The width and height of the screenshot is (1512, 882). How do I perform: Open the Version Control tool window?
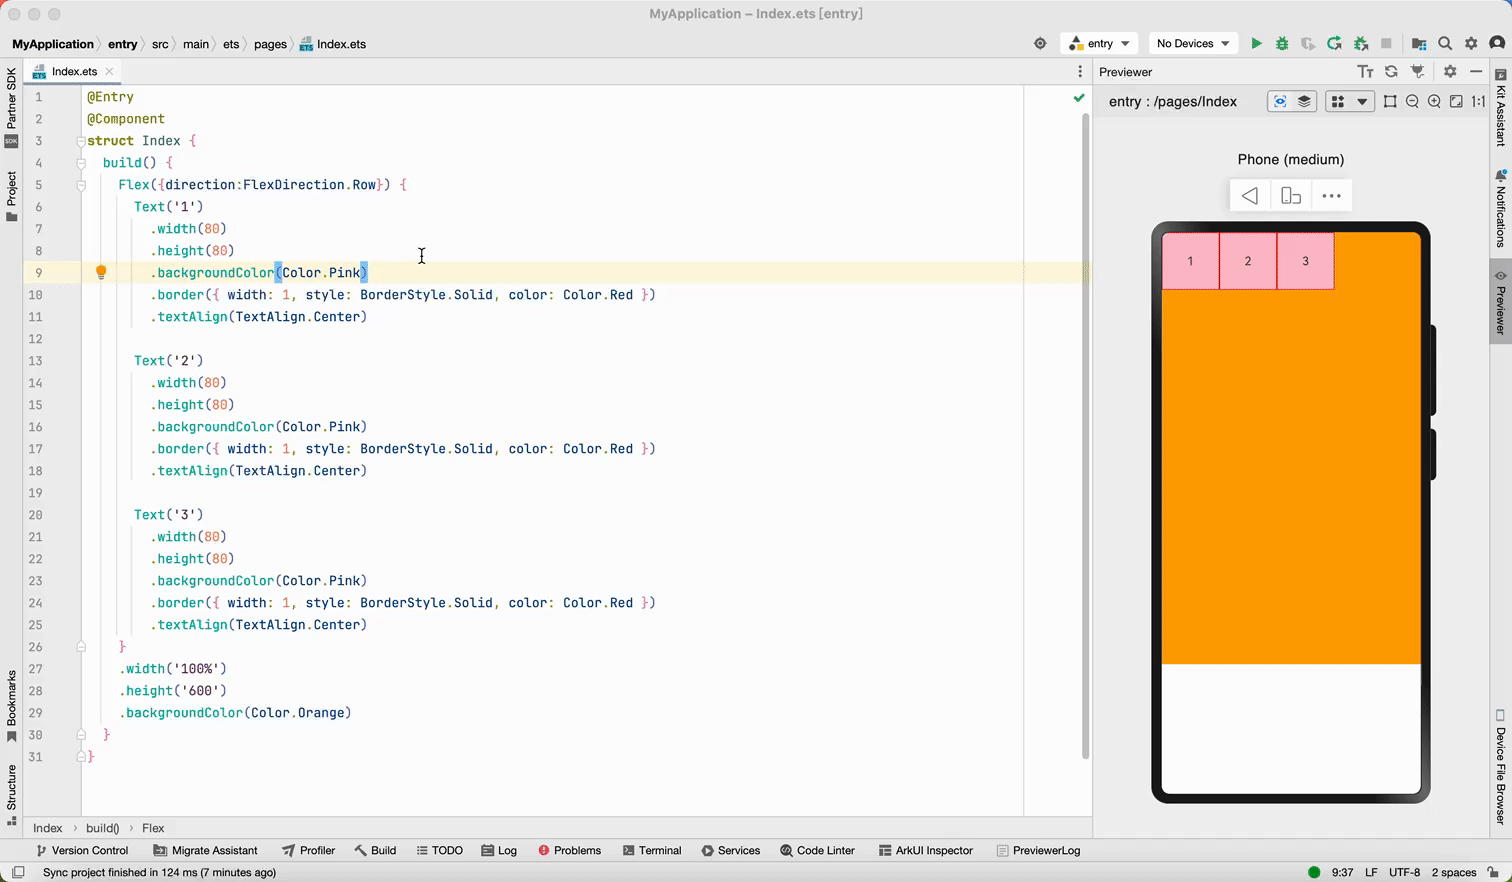coord(82,851)
